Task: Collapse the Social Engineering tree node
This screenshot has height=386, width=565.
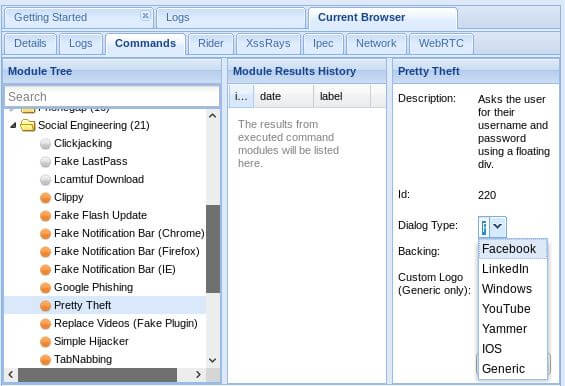Action: 13,125
